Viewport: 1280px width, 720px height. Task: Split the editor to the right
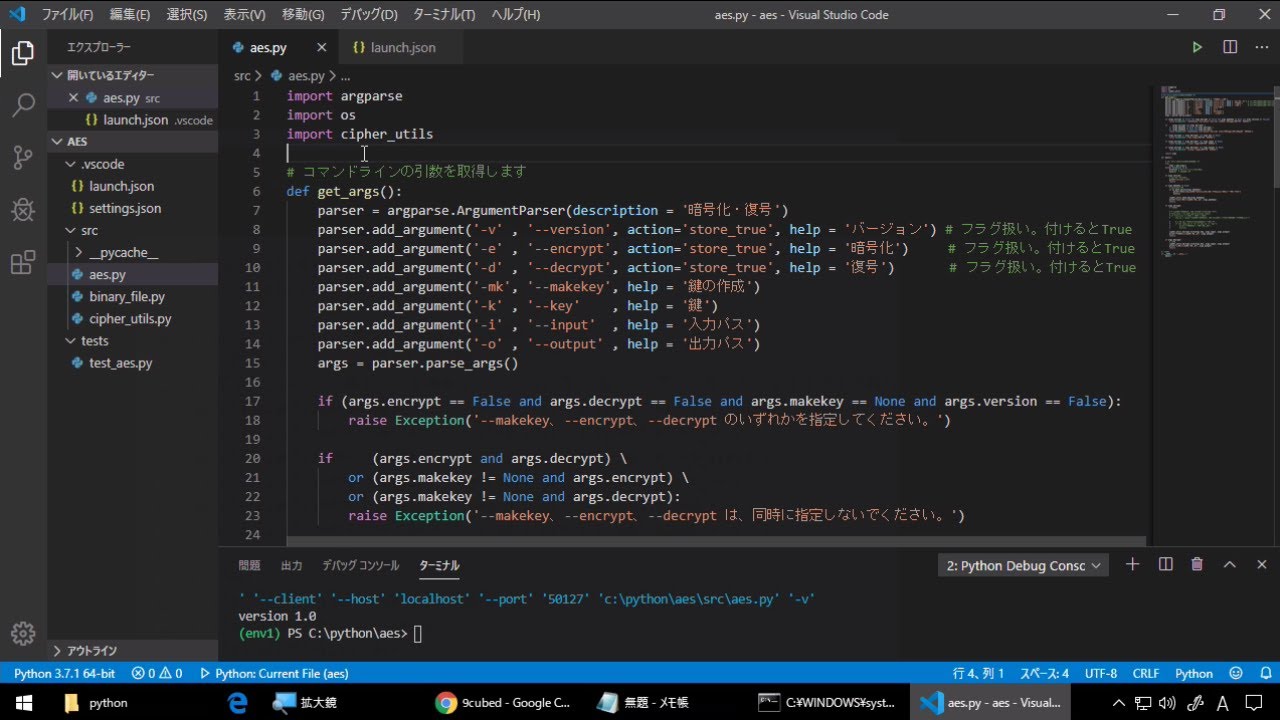coord(1230,47)
